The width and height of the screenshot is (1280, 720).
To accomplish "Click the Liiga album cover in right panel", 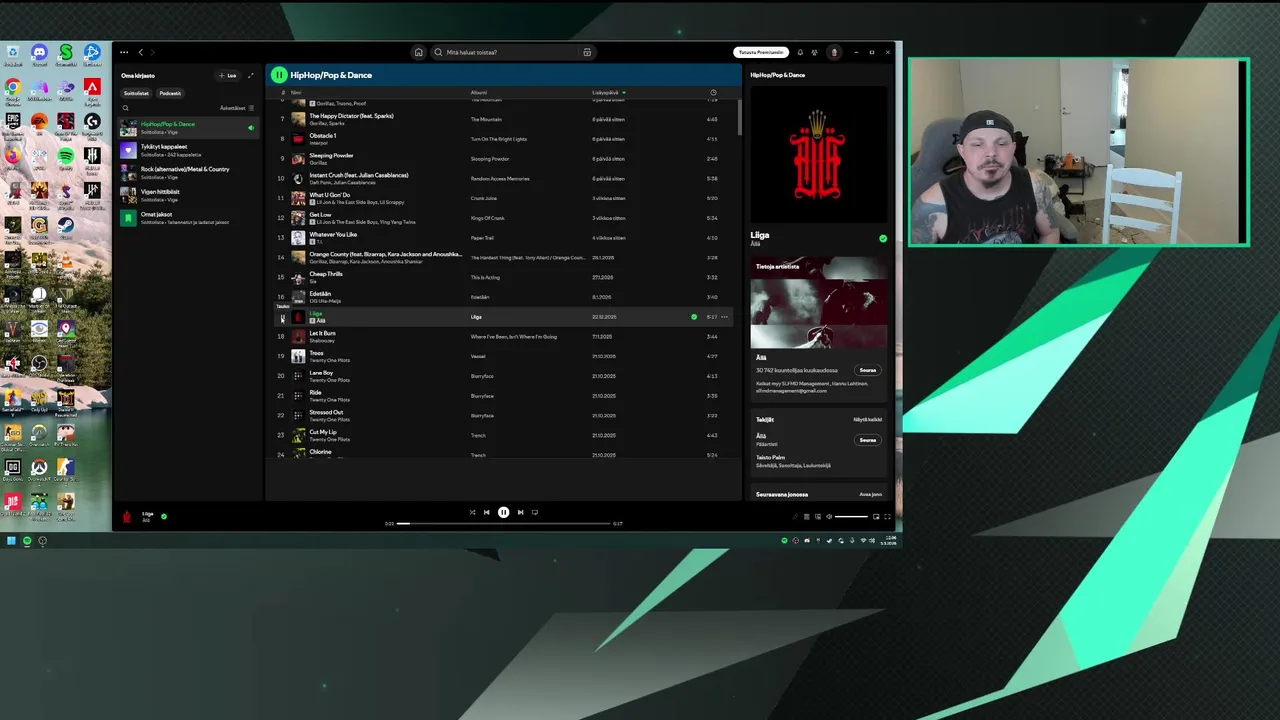I will click(819, 155).
